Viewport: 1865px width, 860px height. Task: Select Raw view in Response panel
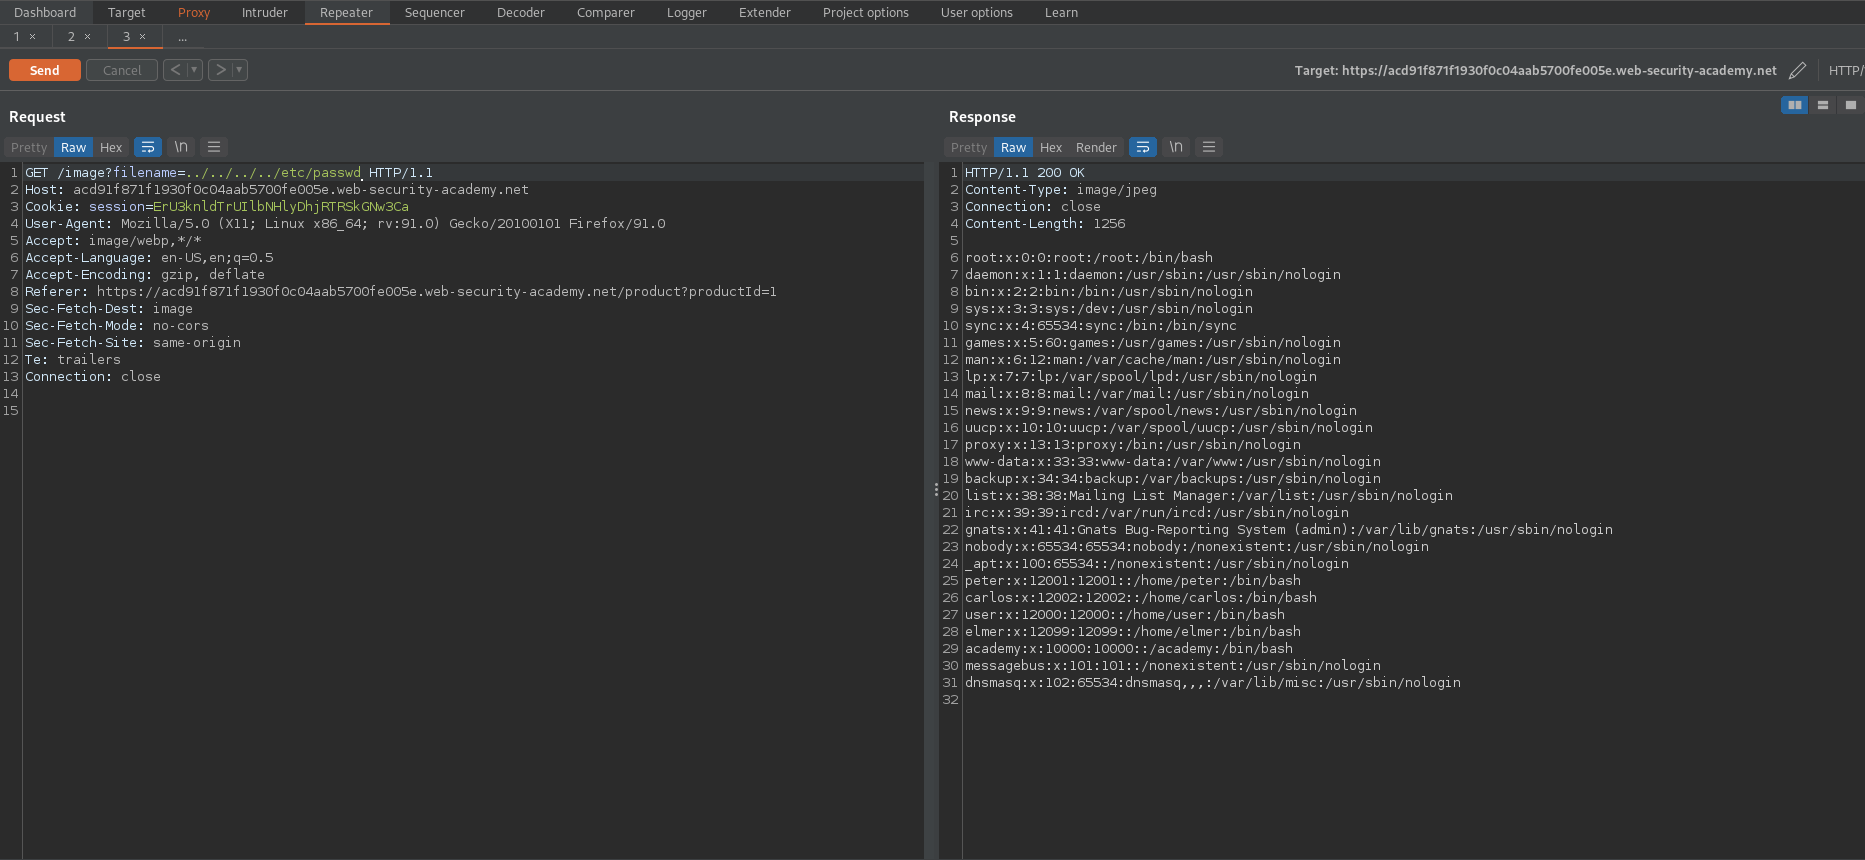pos(1013,147)
